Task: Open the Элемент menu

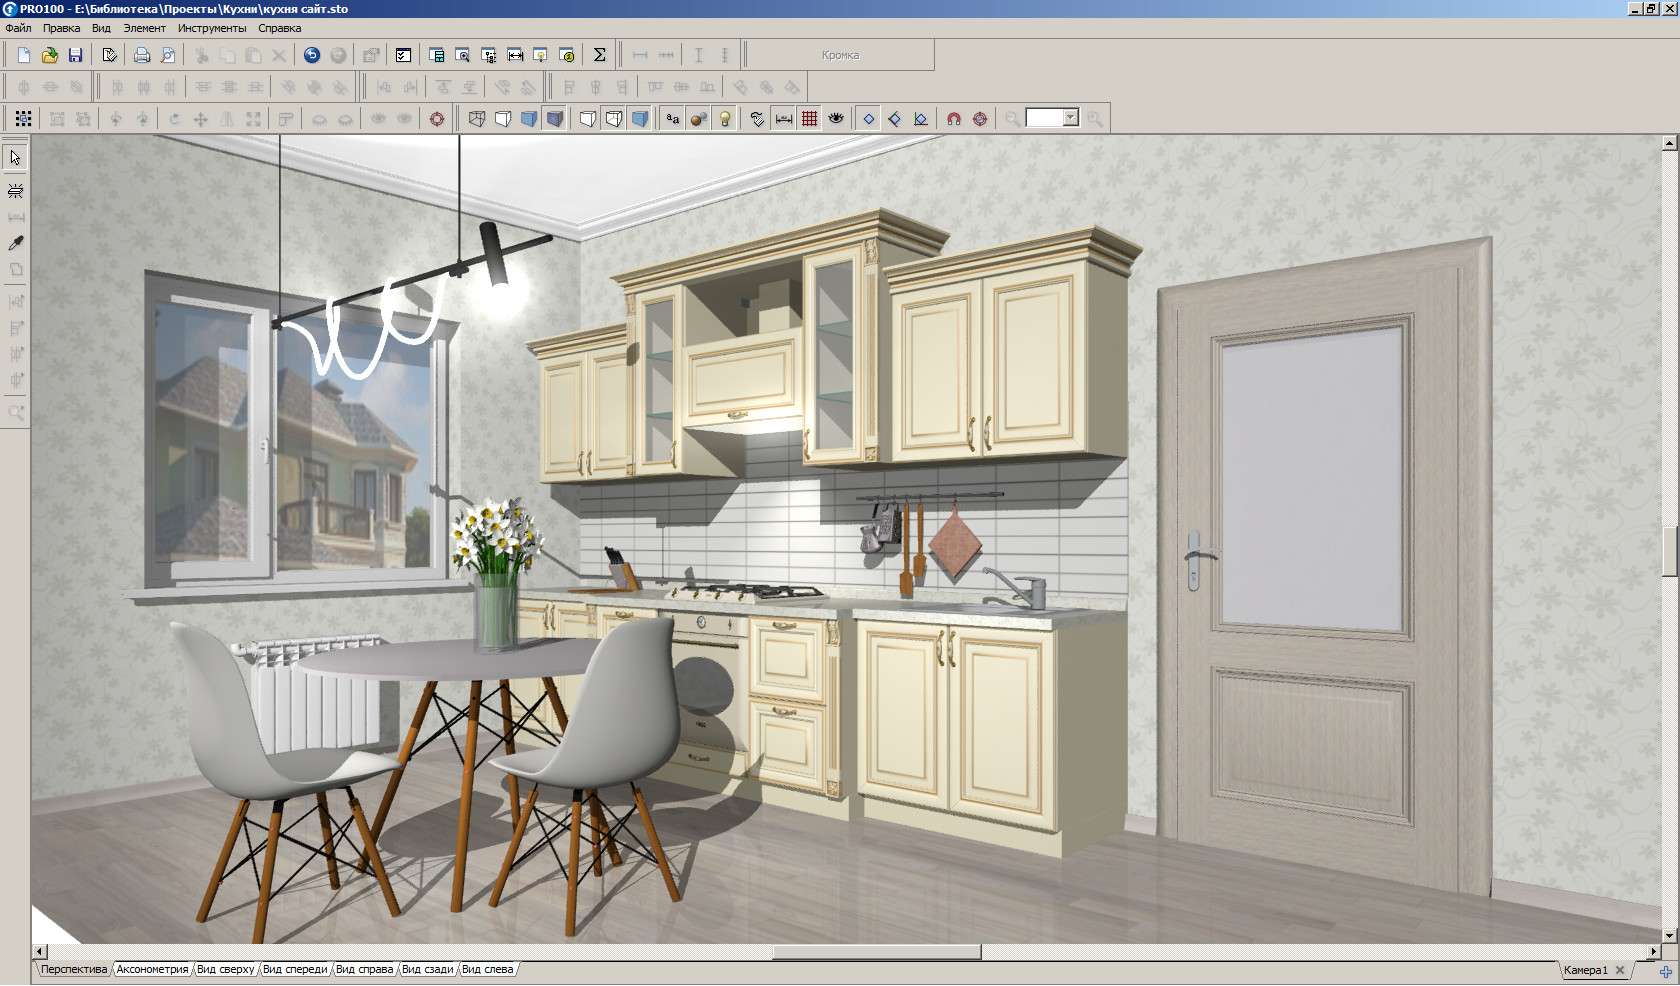Action: click(144, 28)
